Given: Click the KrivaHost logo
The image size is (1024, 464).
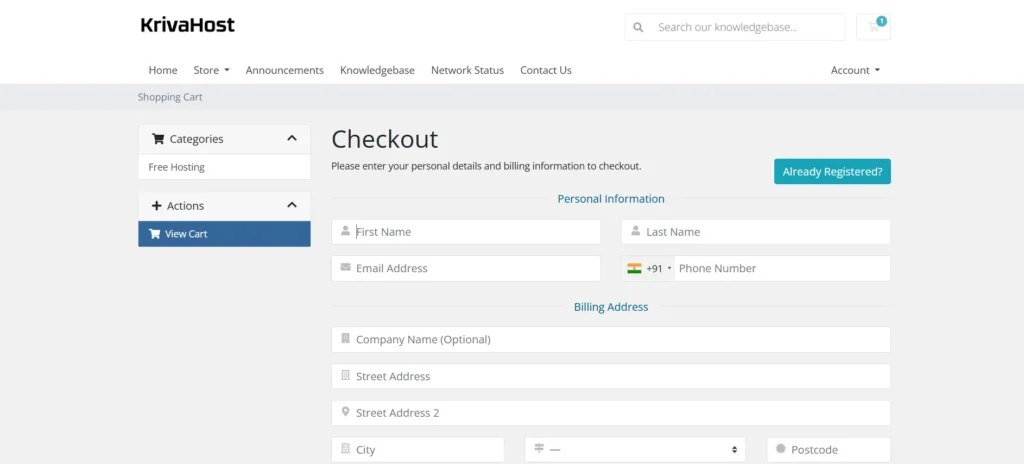Looking at the screenshot, I should 187,25.
